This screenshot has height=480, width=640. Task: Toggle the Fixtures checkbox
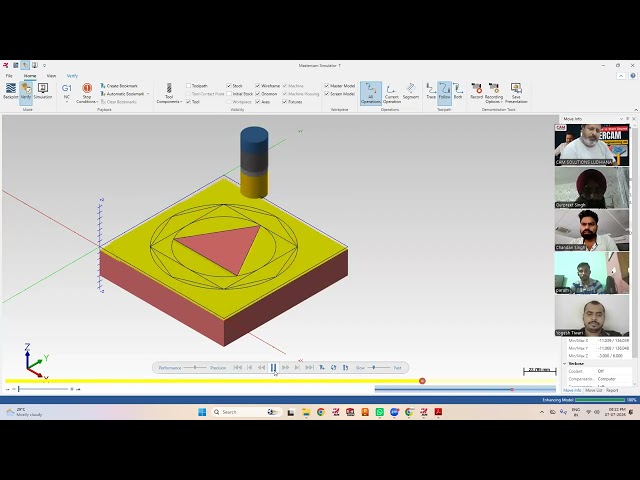[x=284, y=102]
